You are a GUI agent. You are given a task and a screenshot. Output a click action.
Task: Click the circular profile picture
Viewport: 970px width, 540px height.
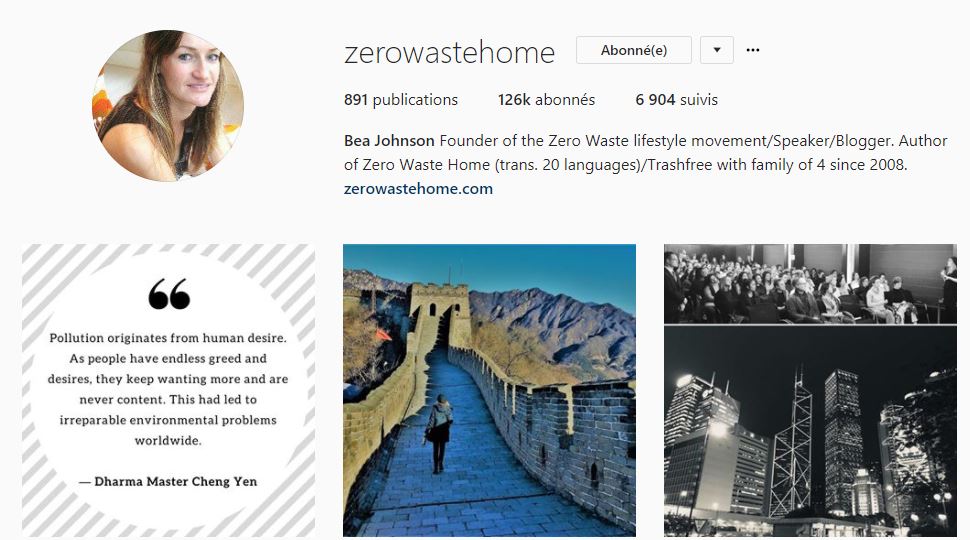coord(168,106)
